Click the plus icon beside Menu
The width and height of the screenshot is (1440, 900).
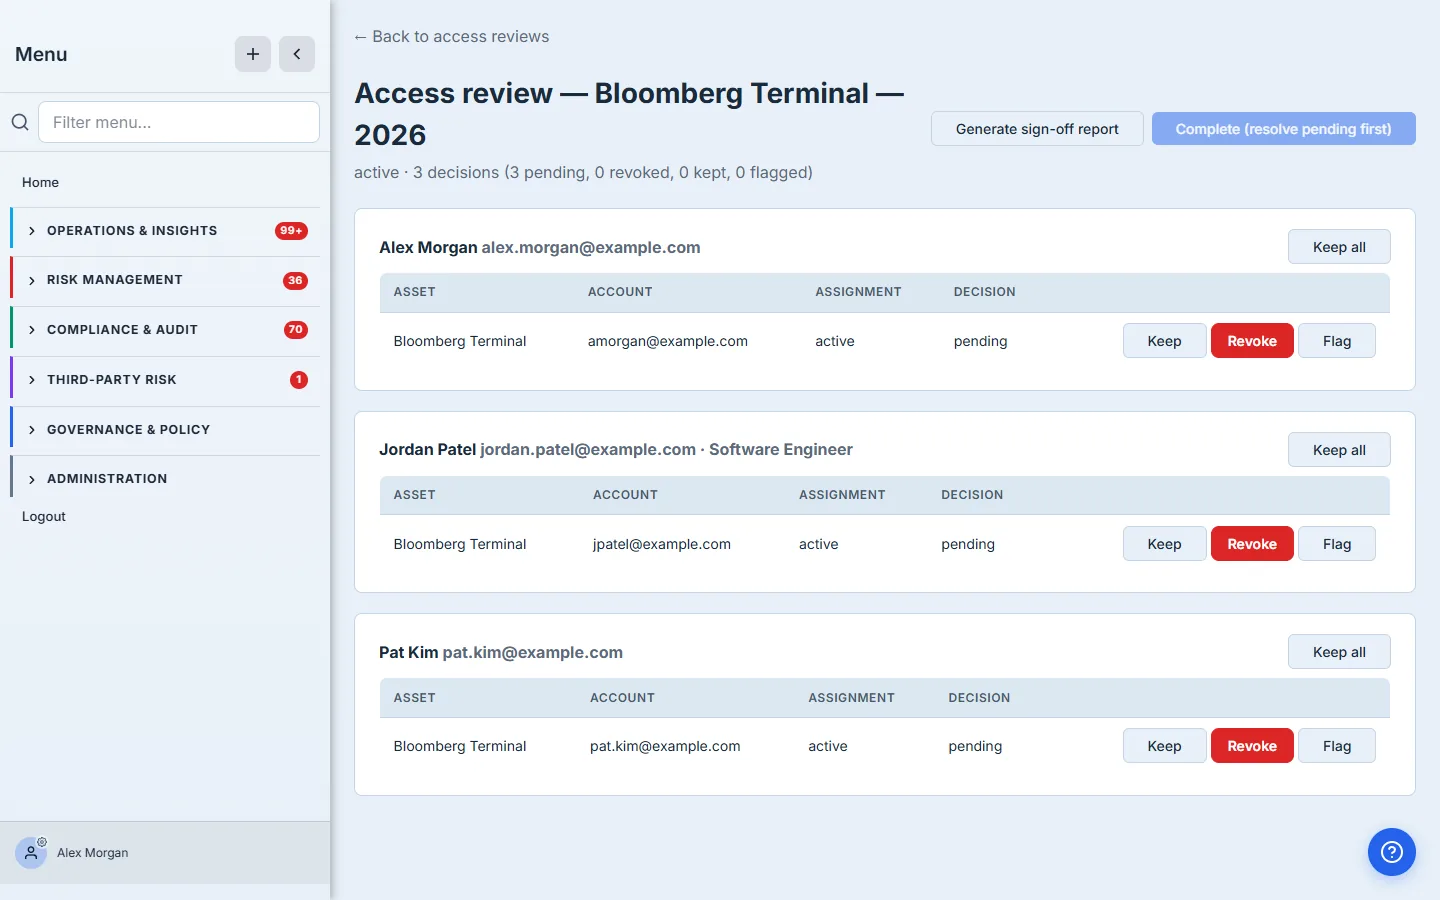point(253,54)
